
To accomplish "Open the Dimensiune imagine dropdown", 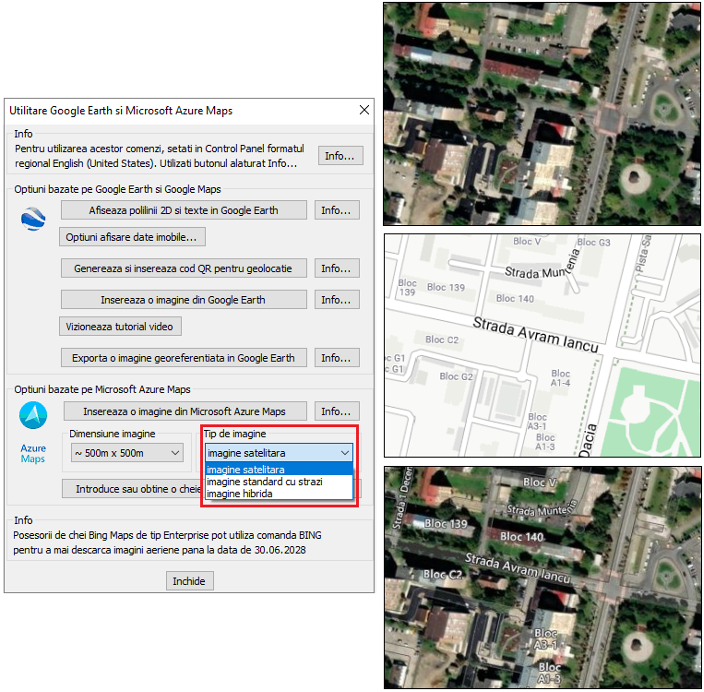I will (x=127, y=453).
